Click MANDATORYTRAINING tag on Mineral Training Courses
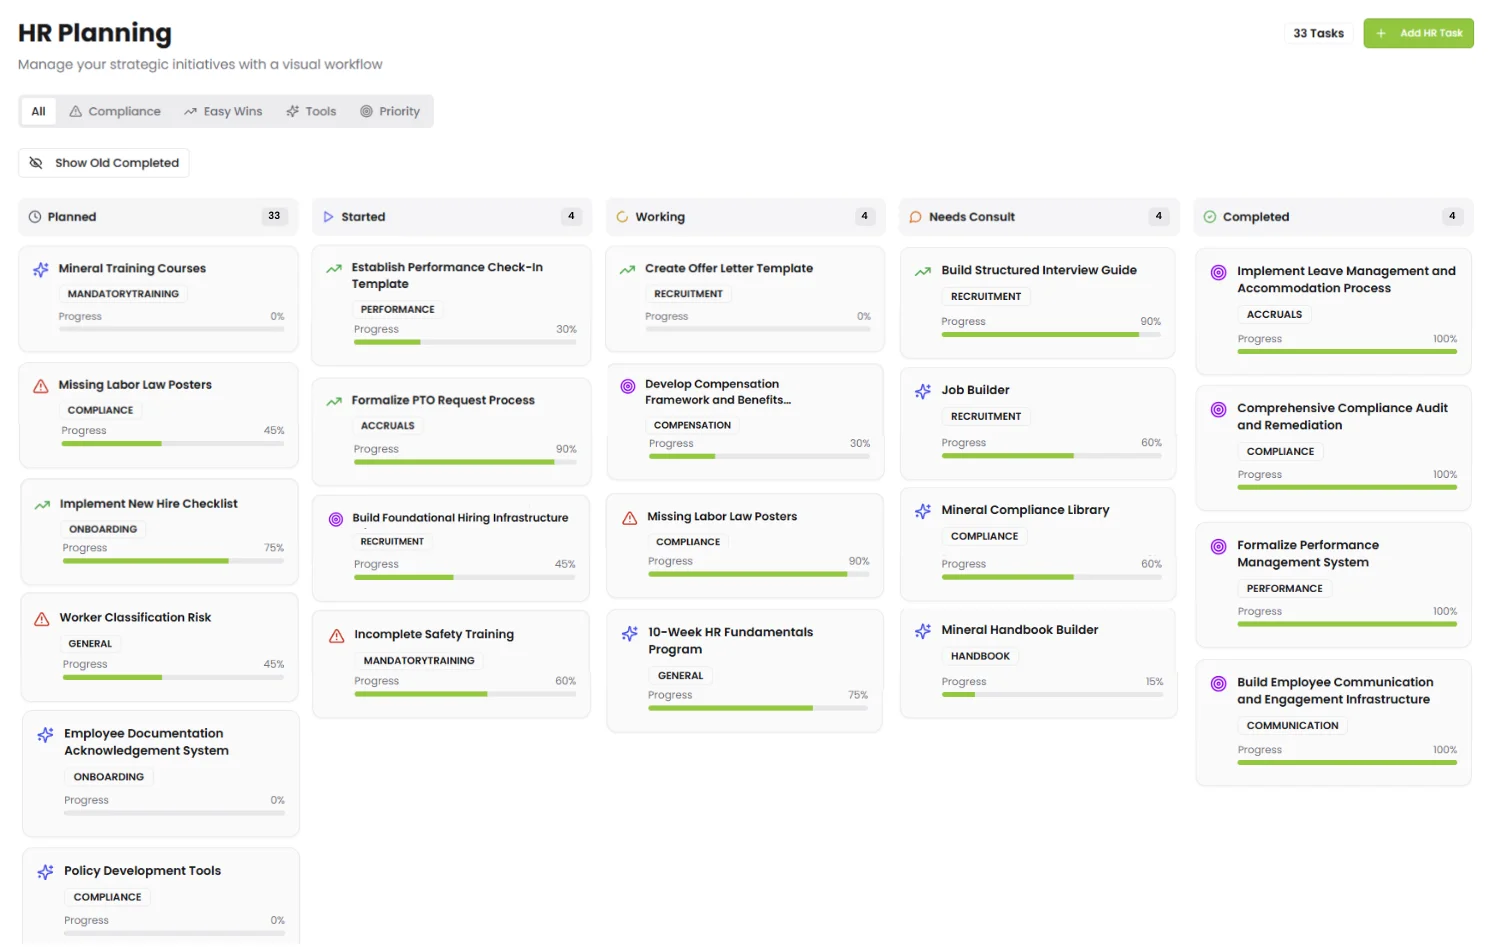 (123, 294)
